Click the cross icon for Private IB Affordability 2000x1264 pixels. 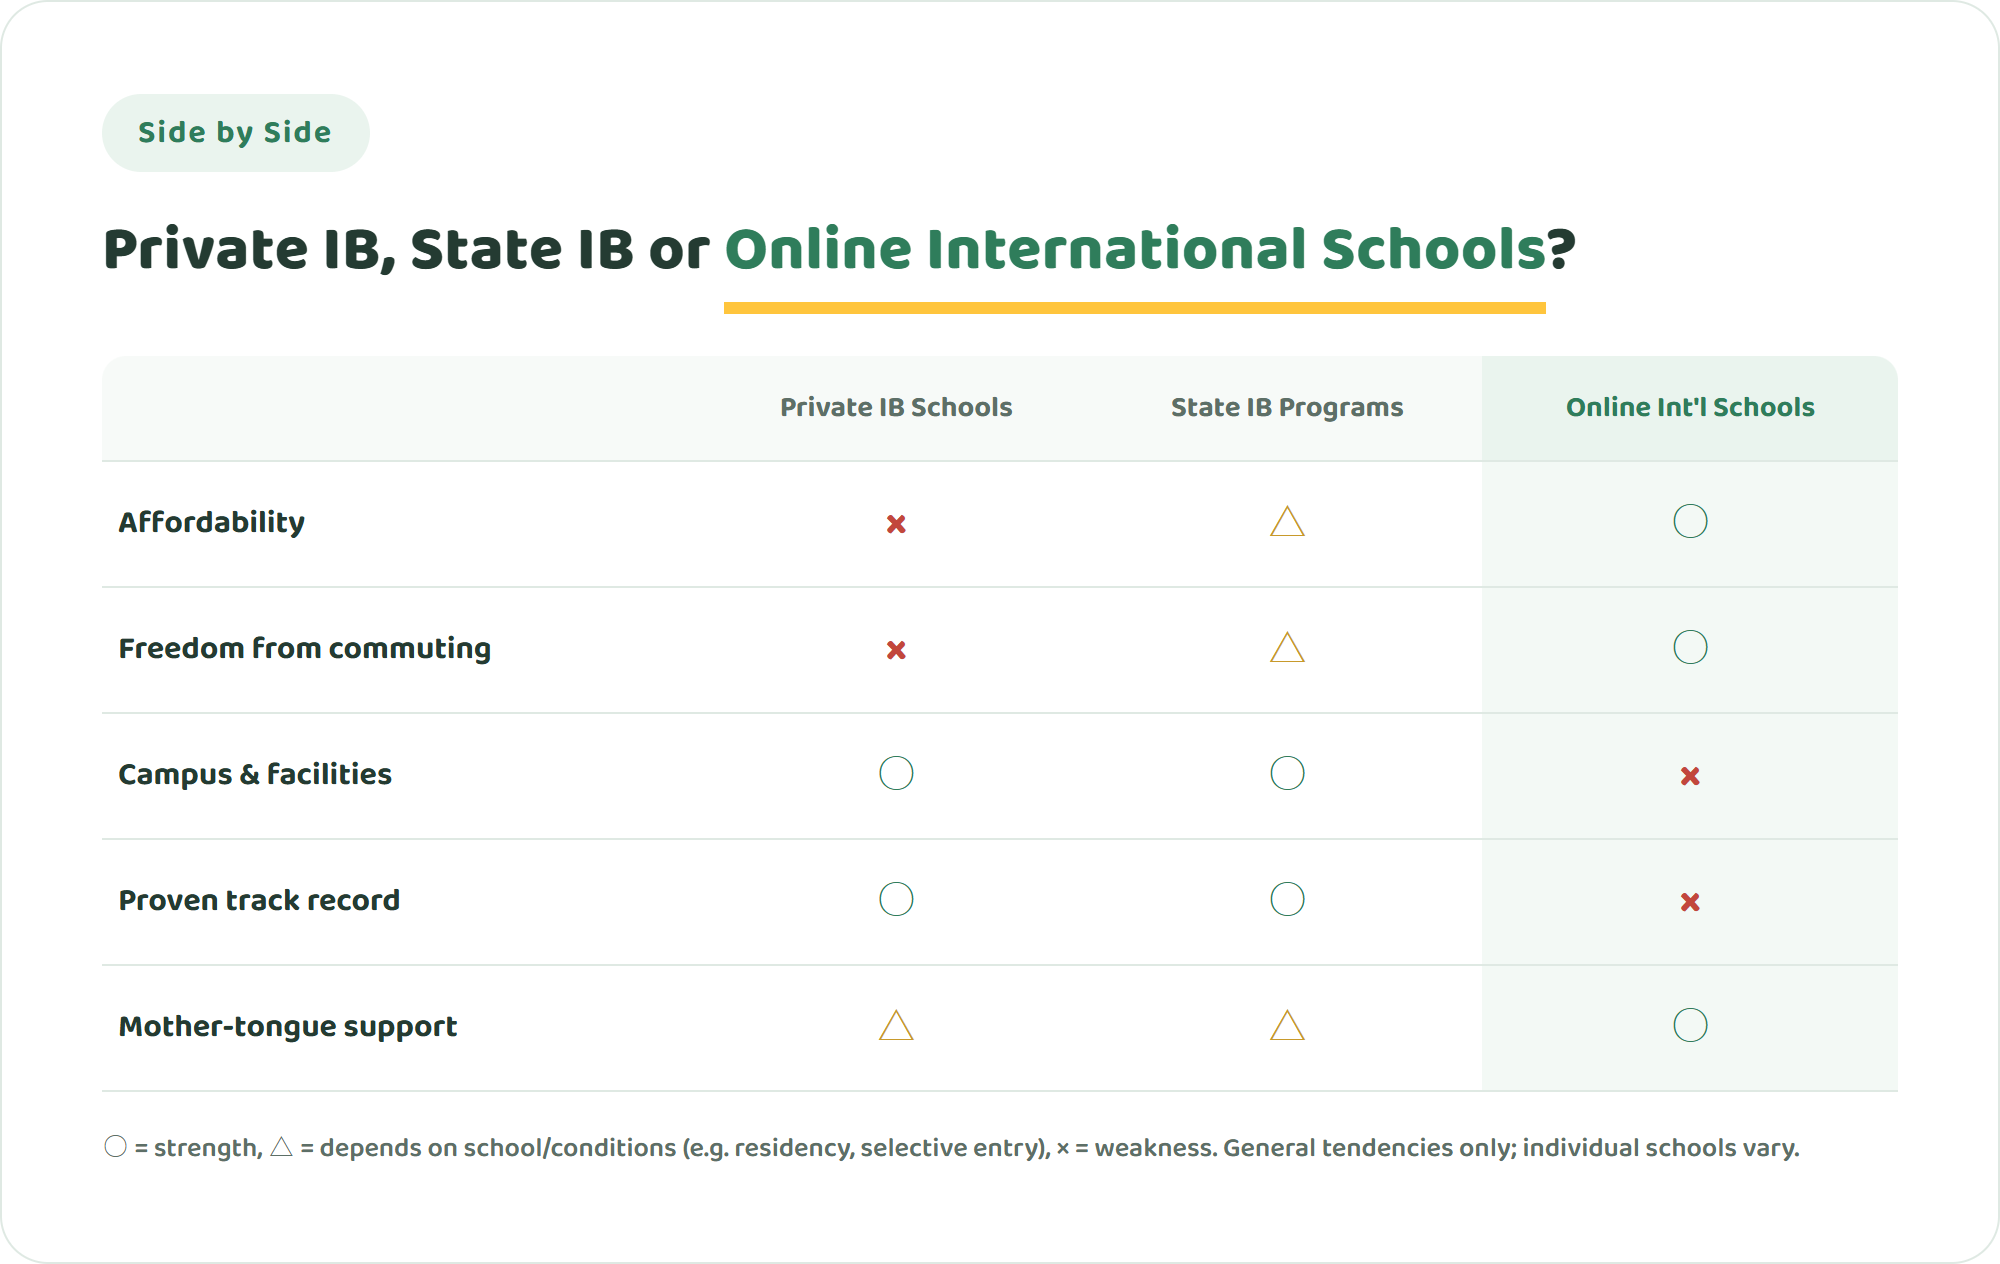[x=896, y=524]
